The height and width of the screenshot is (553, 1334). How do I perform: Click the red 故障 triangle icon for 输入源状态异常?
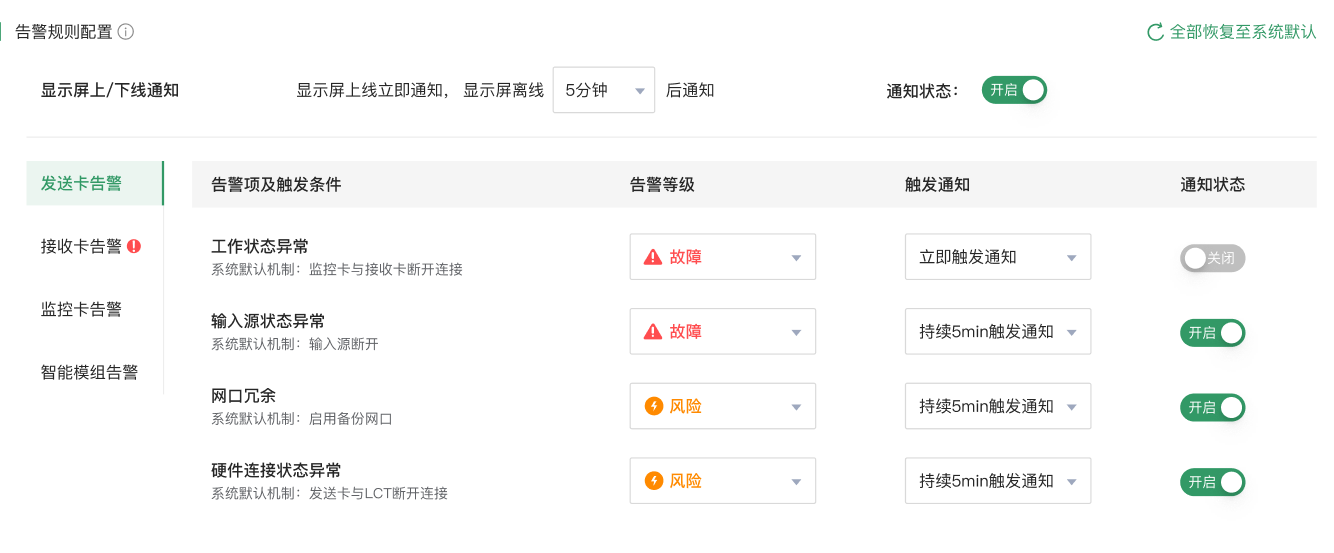tap(653, 332)
